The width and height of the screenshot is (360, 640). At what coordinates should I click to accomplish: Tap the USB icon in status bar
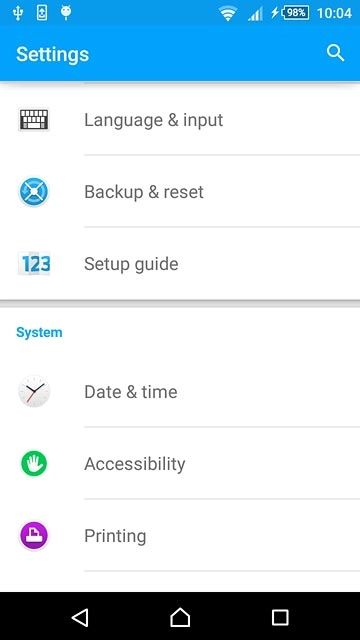(x=18, y=13)
